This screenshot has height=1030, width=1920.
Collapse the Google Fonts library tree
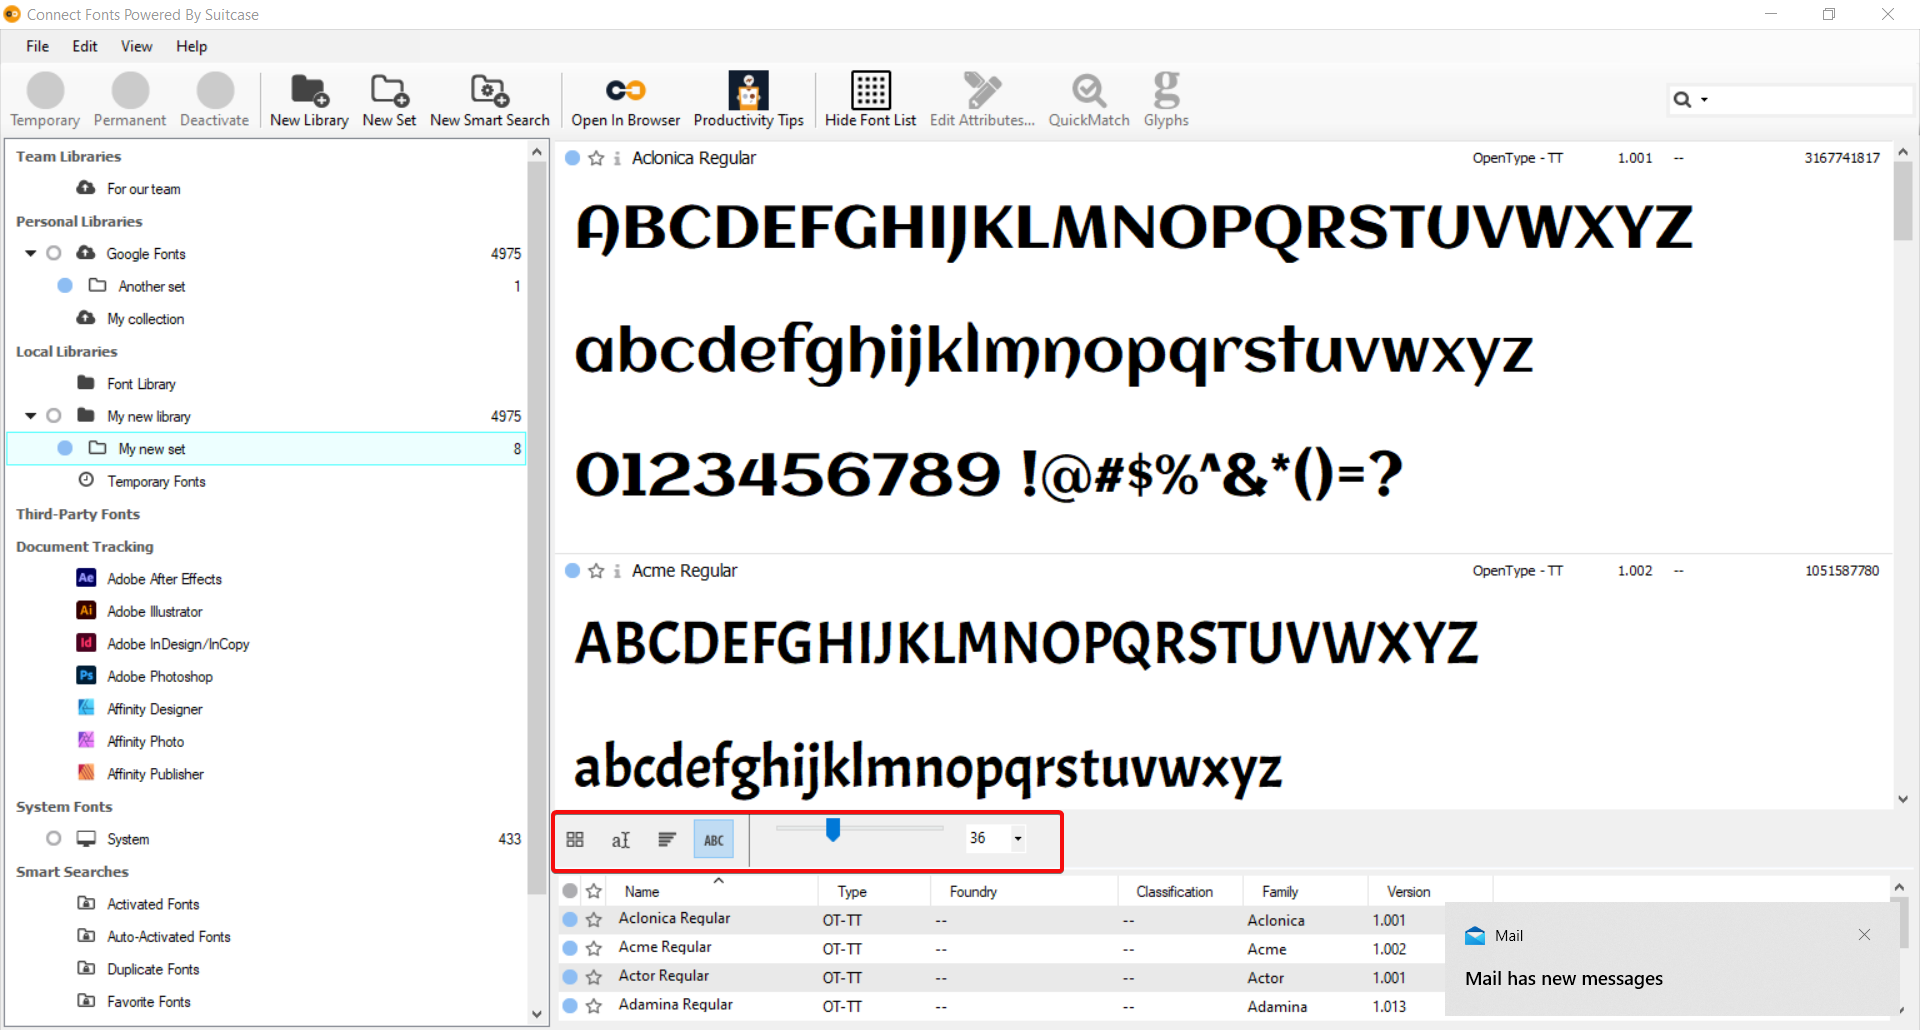click(31, 253)
